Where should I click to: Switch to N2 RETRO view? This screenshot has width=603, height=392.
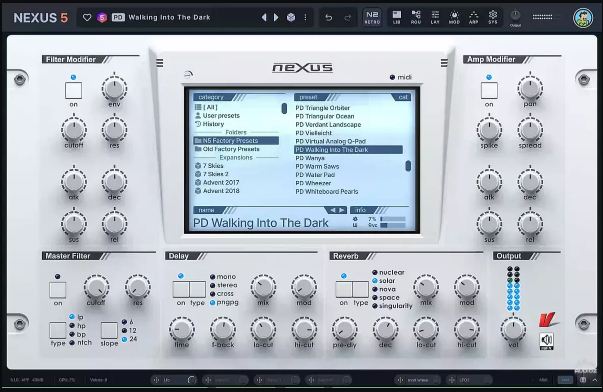coord(372,17)
